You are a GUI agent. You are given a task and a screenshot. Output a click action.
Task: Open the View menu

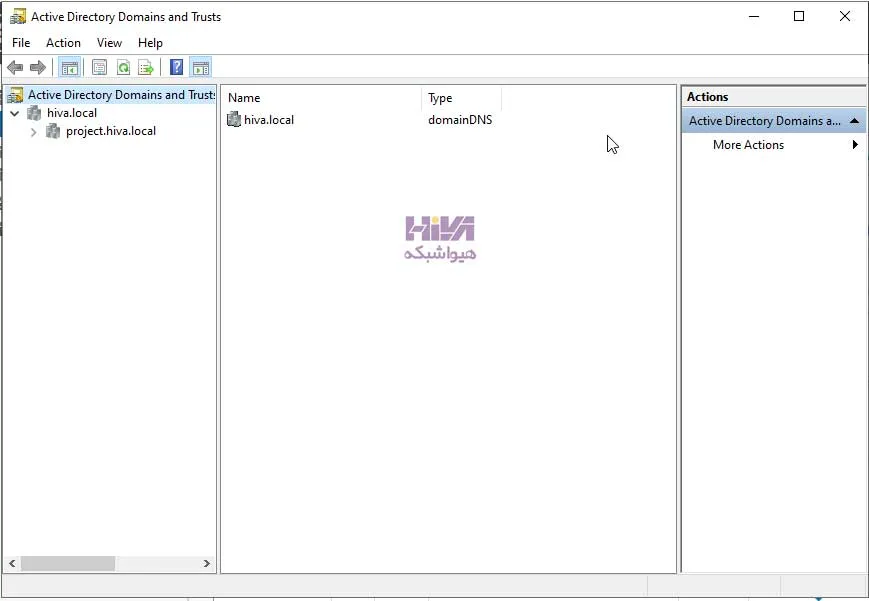click(x=109, y=43)
